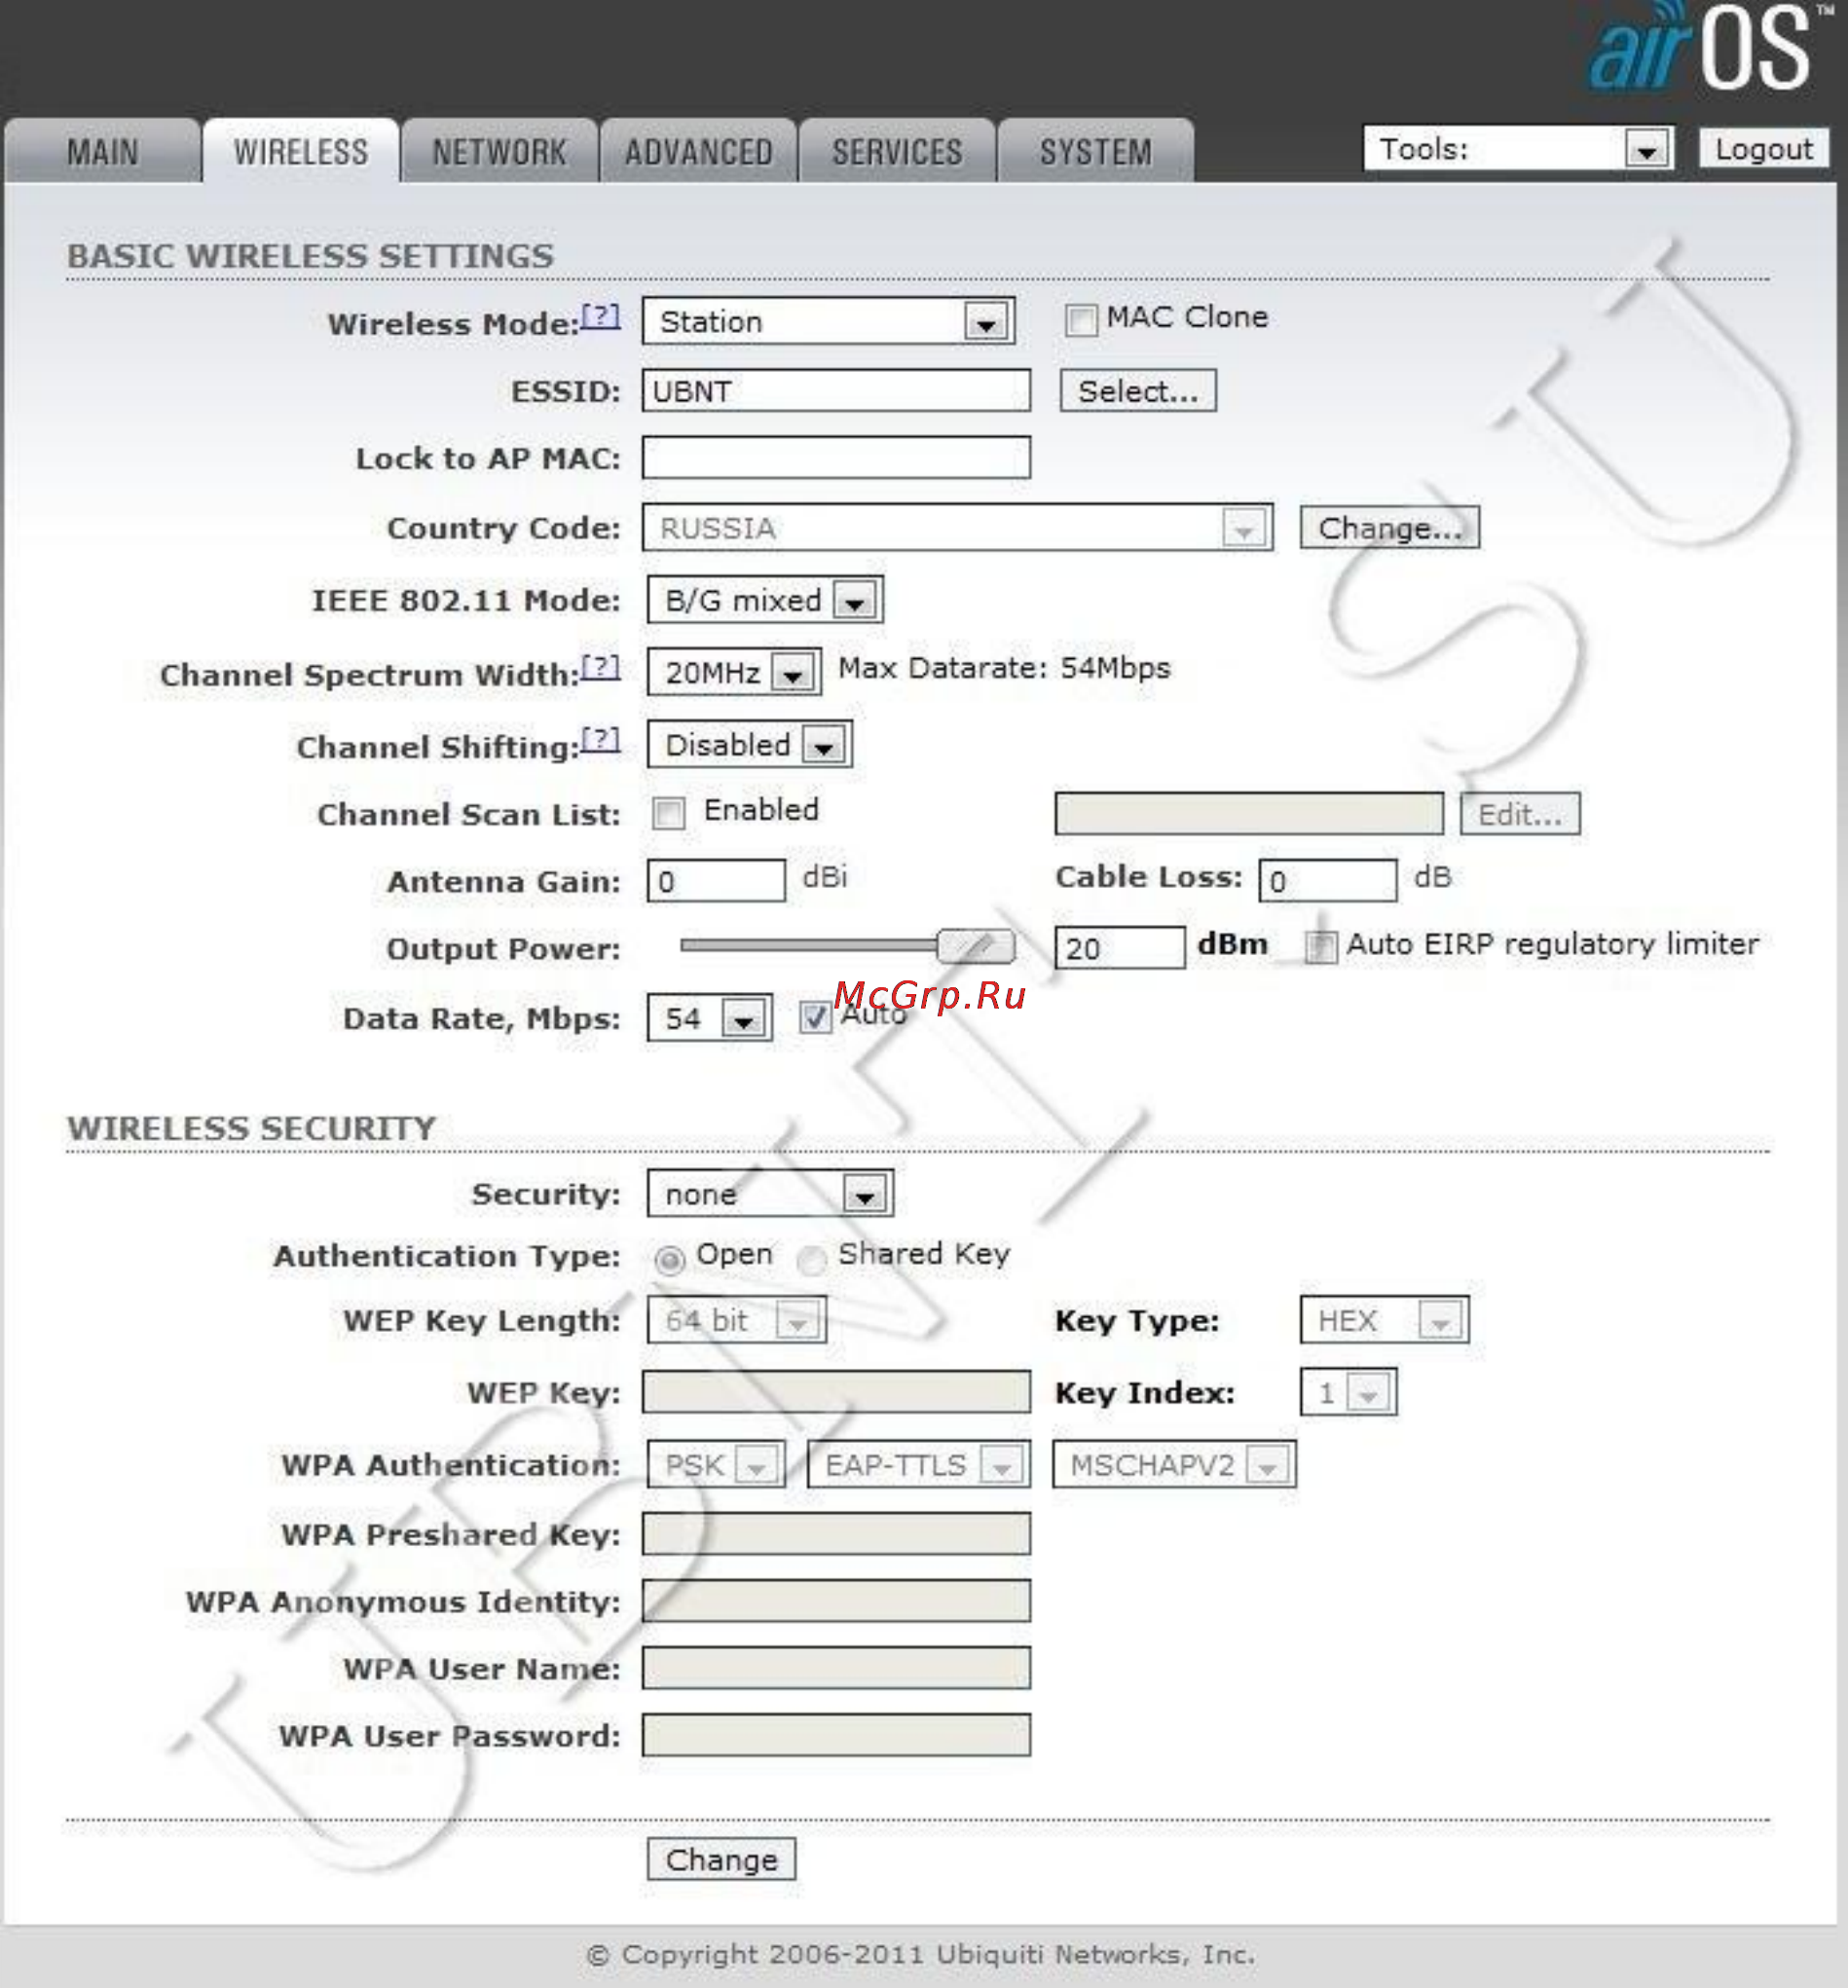This screenshot has width=1848, height=1988.
Task: Toggle Auto EIRP regulatory limiter checkbox
Action: click(x=1320, y=946)
